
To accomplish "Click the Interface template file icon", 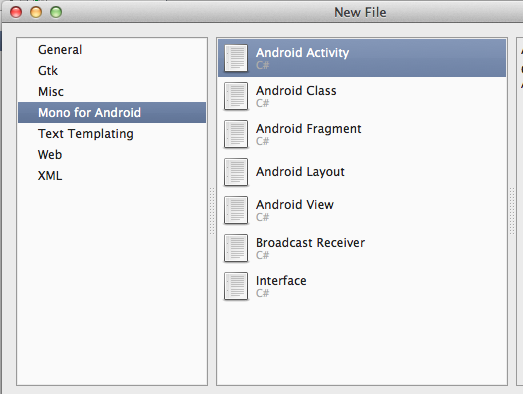I will pos(236,286).
